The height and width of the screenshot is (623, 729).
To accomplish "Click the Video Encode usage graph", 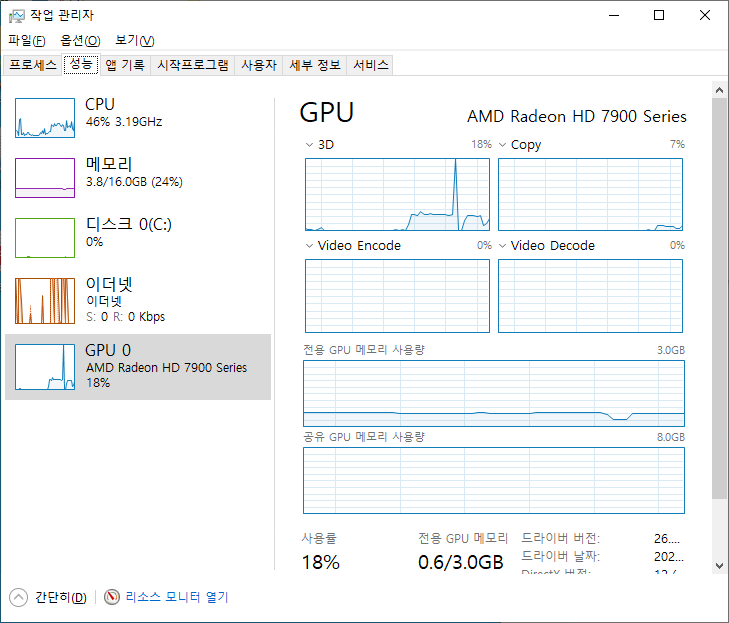I will 397,296.
